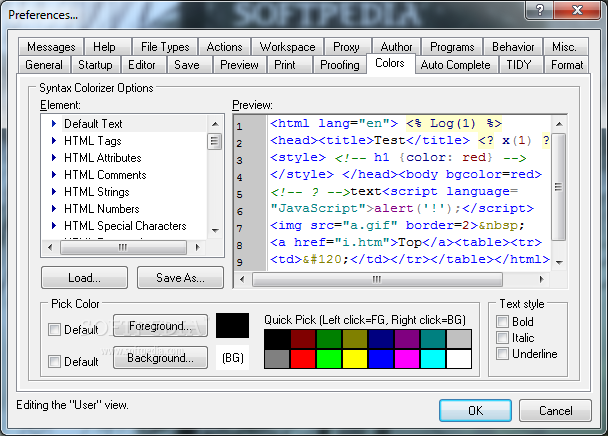This screenshot has height=436, width=608.
Task: Expand the Default Text element
Action: (x=54, y=124)
